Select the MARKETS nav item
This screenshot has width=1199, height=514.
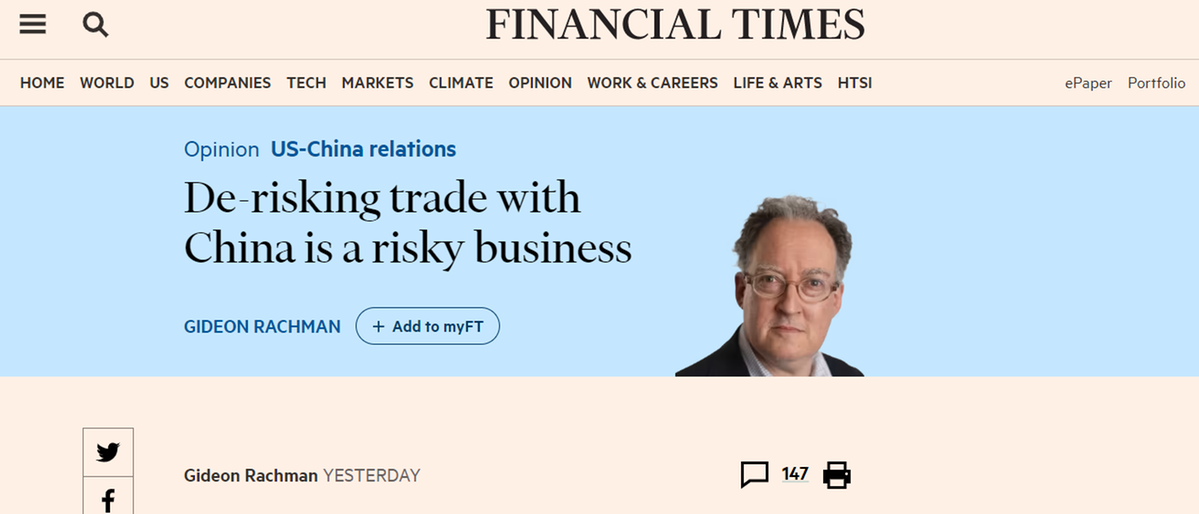(x=377, y=83)
